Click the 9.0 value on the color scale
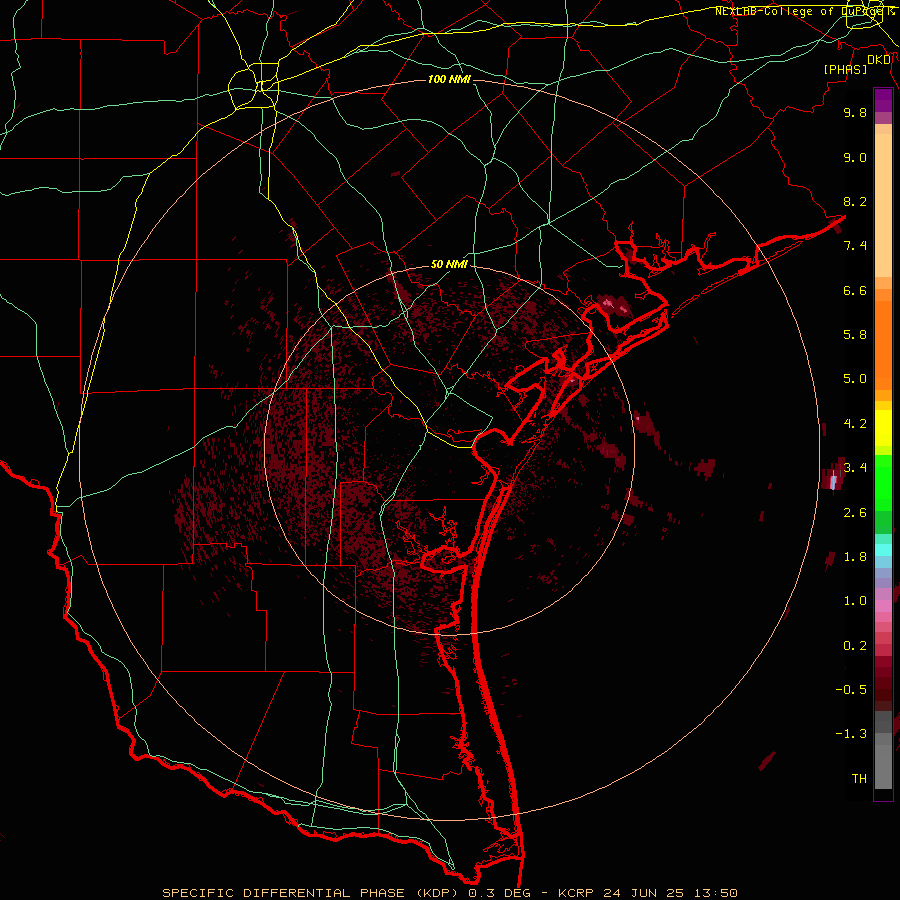 coord(855,157)
